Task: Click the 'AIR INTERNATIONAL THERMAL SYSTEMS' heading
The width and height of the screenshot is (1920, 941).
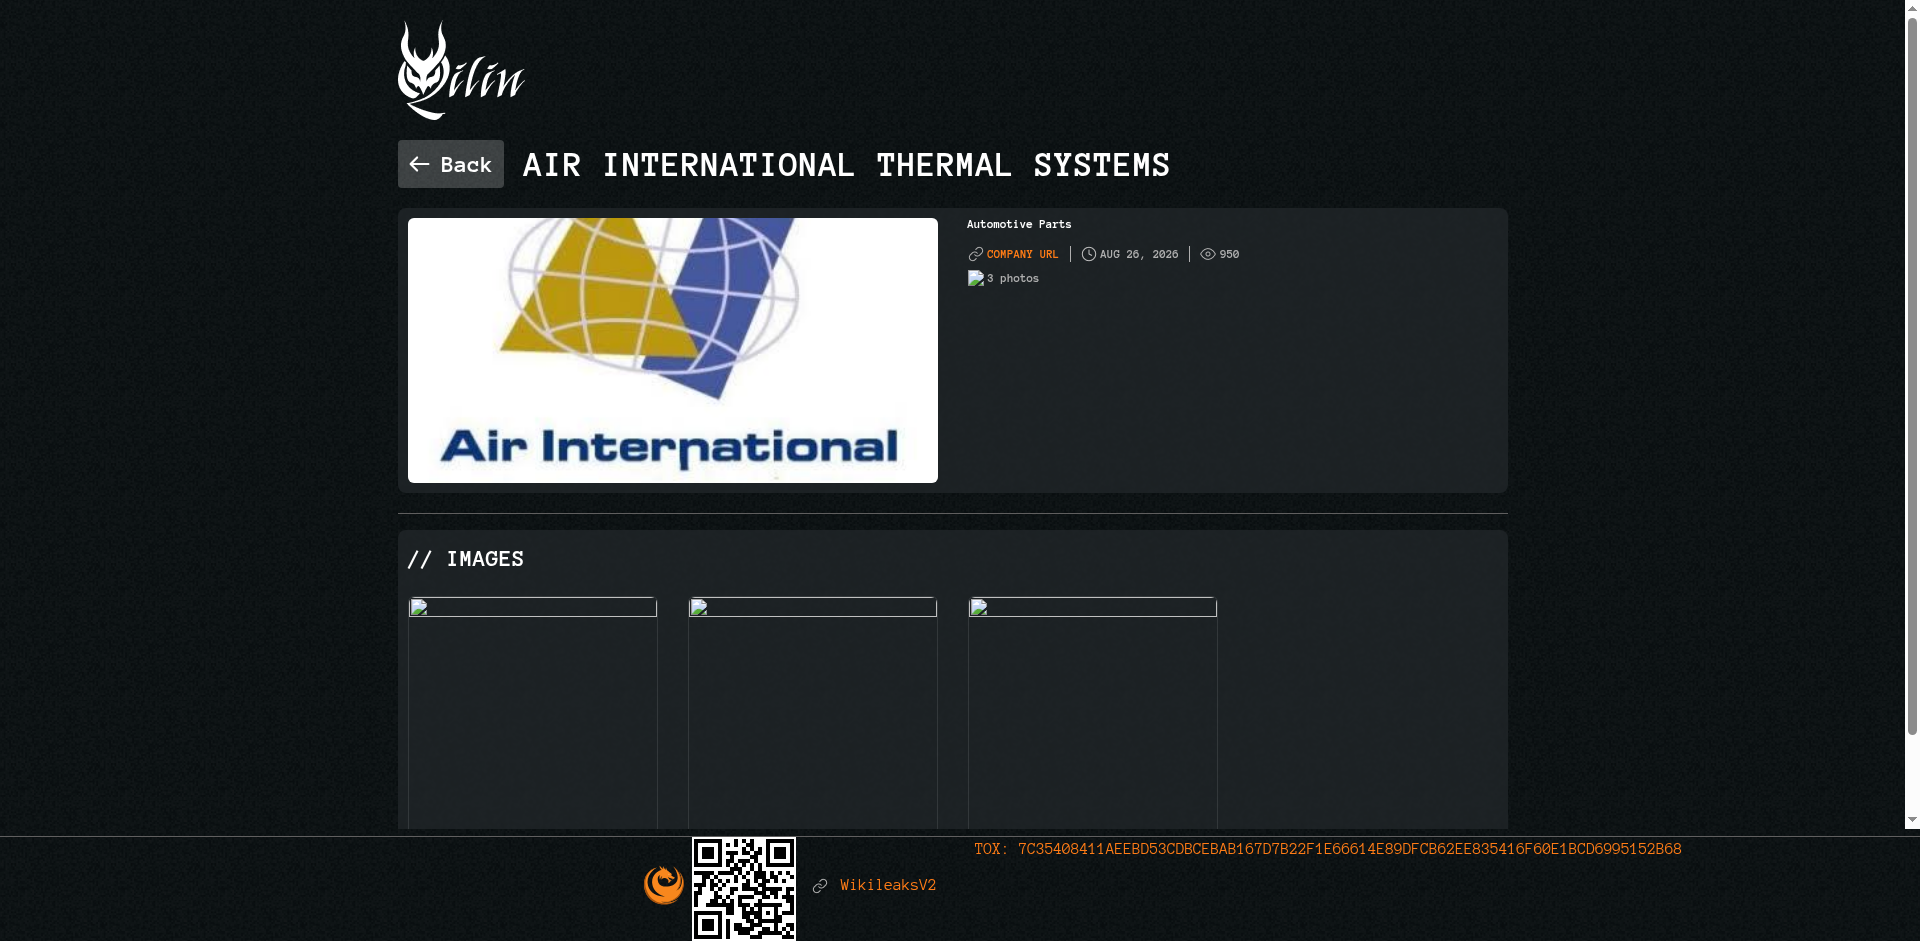Action: tap(846, 165)
